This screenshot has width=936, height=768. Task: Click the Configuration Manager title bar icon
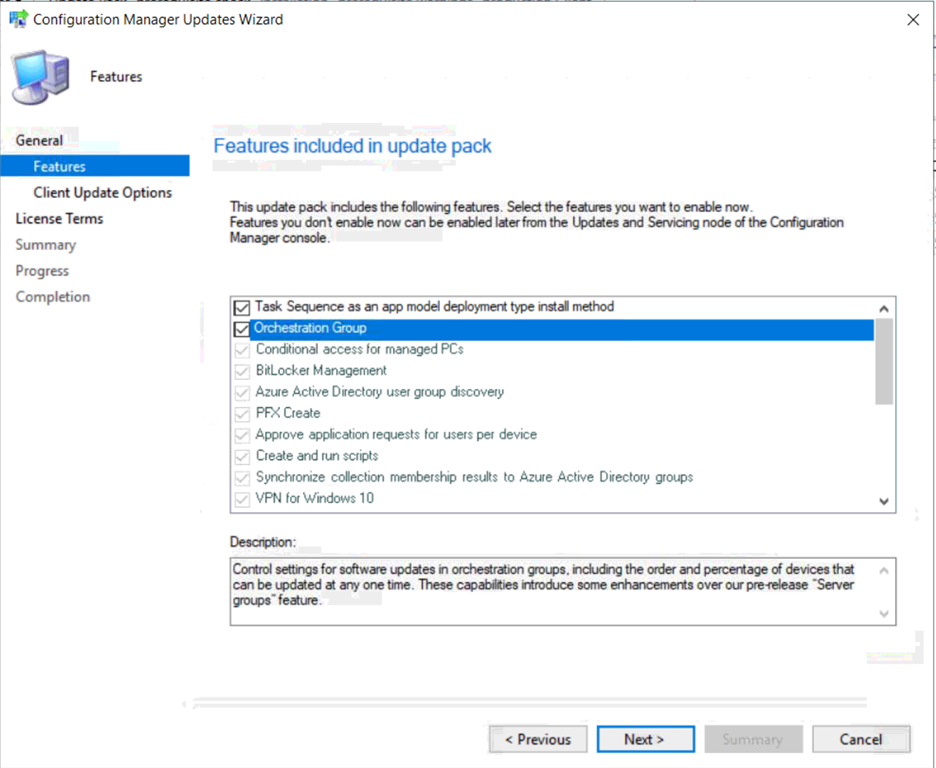pos(19,18)
